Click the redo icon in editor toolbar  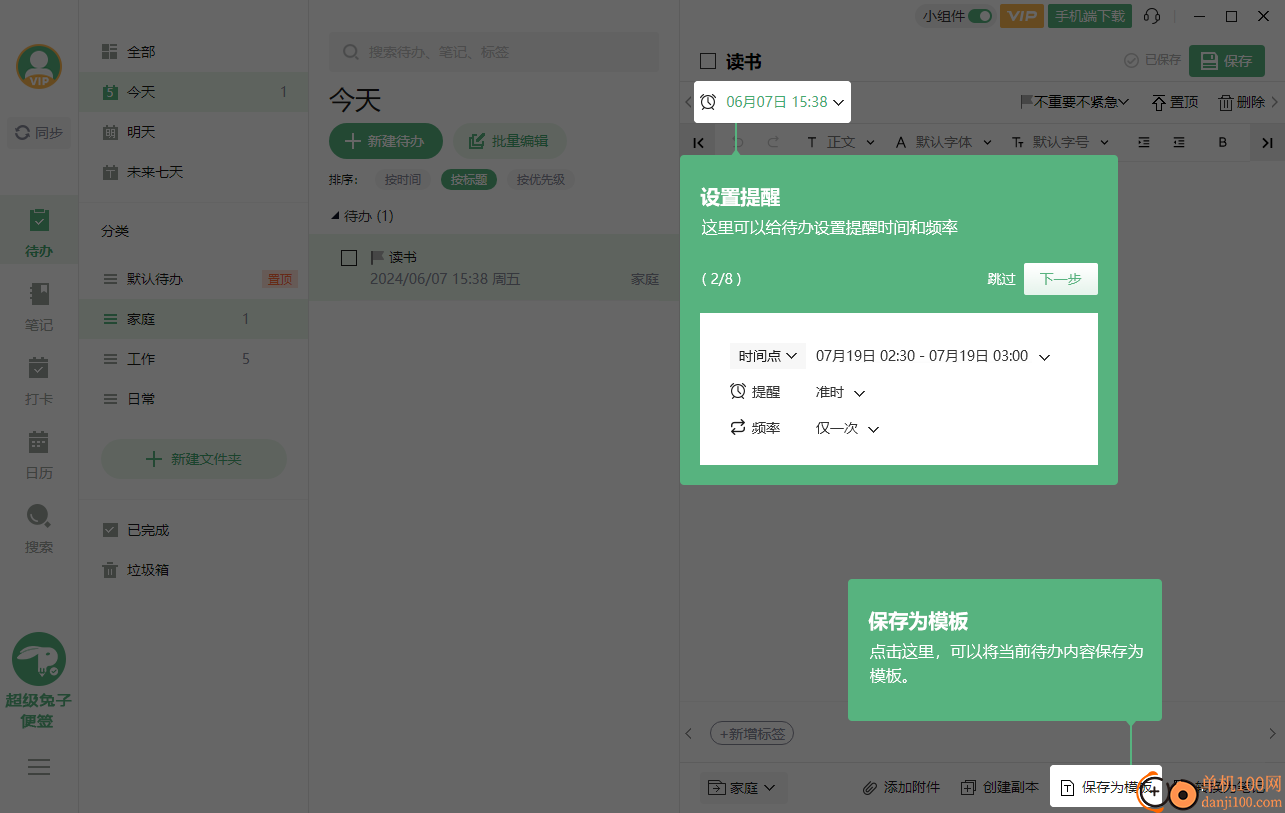tap(772, 143)
